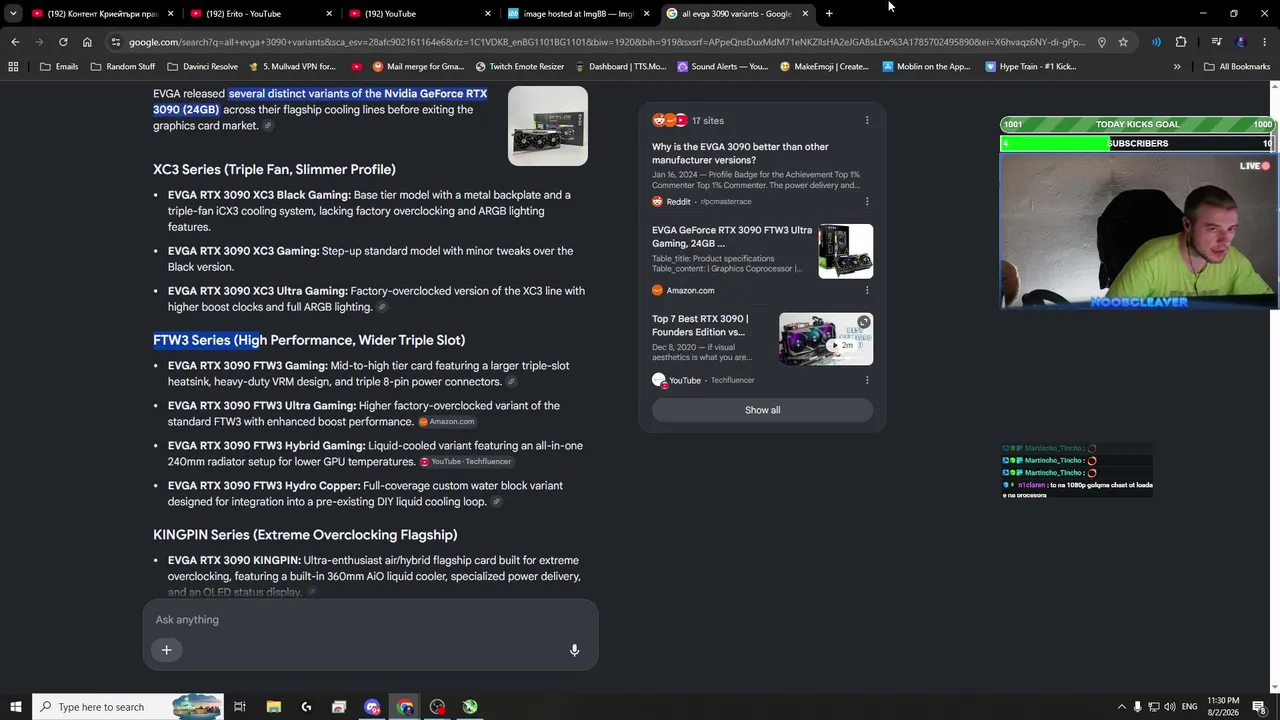Open the Chrome extensions puzzle icon
This screenshot has width=1280, height=720.
tap(1181, 42)
